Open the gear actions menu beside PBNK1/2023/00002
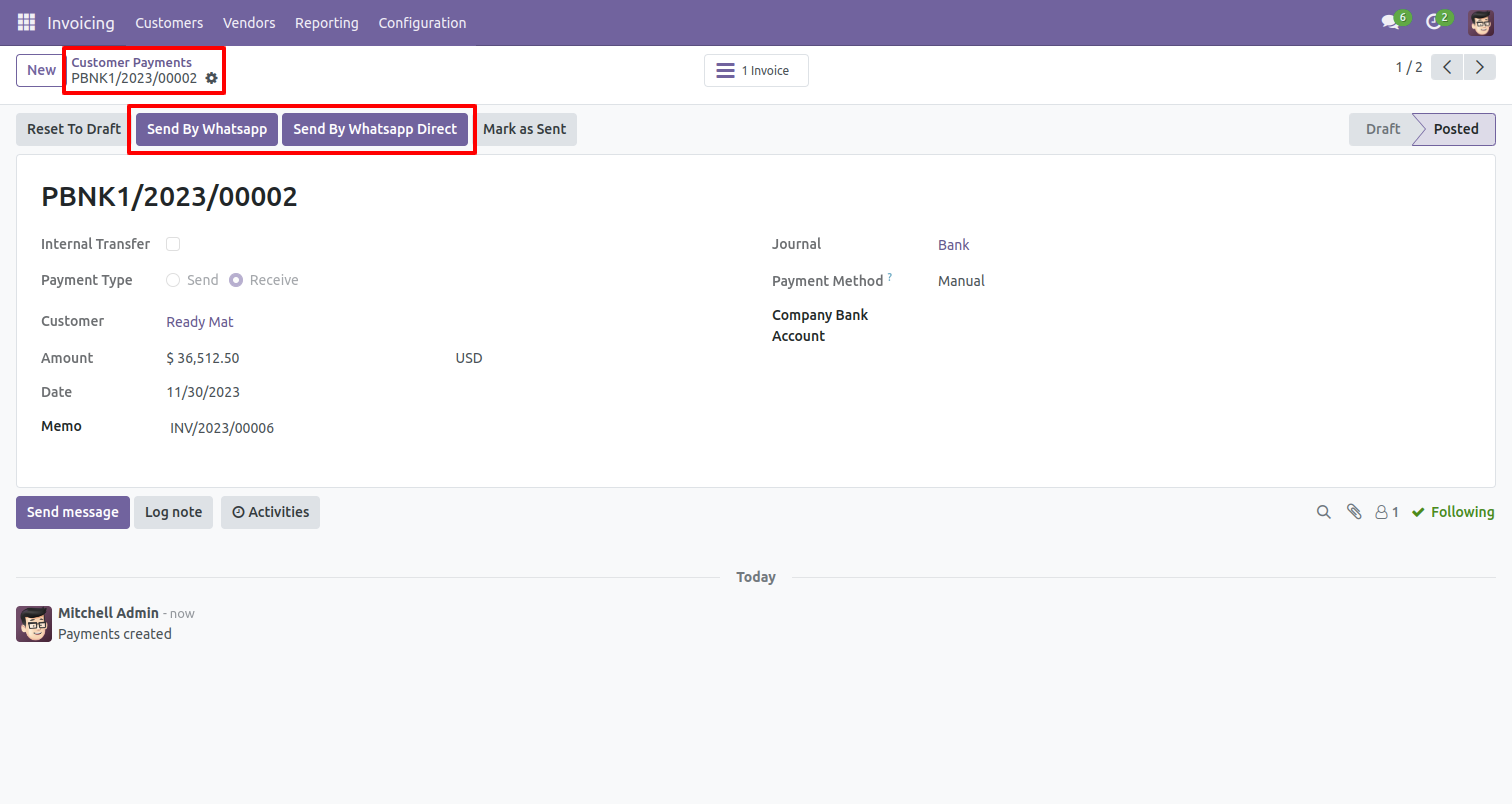Screen dimensions: 1512x804 211,78
